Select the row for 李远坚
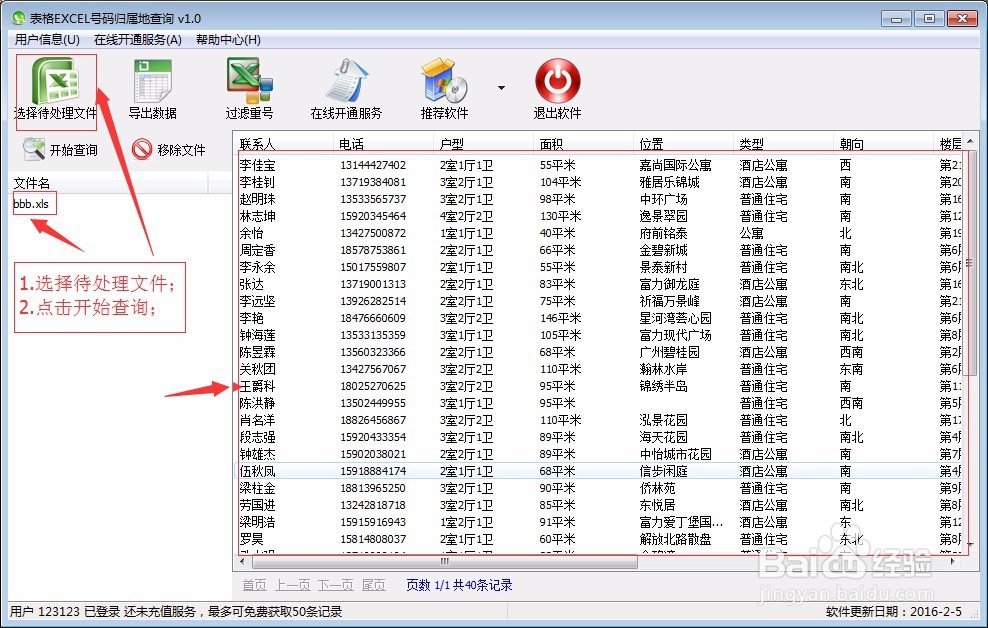This screenshot has width=988, height=628. (x=598, y=301)
